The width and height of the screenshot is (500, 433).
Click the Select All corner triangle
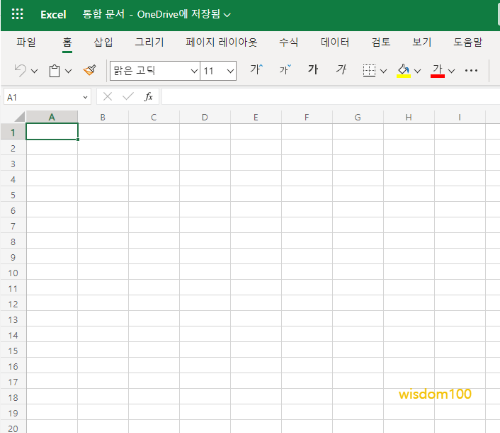(x=19, y=117)
